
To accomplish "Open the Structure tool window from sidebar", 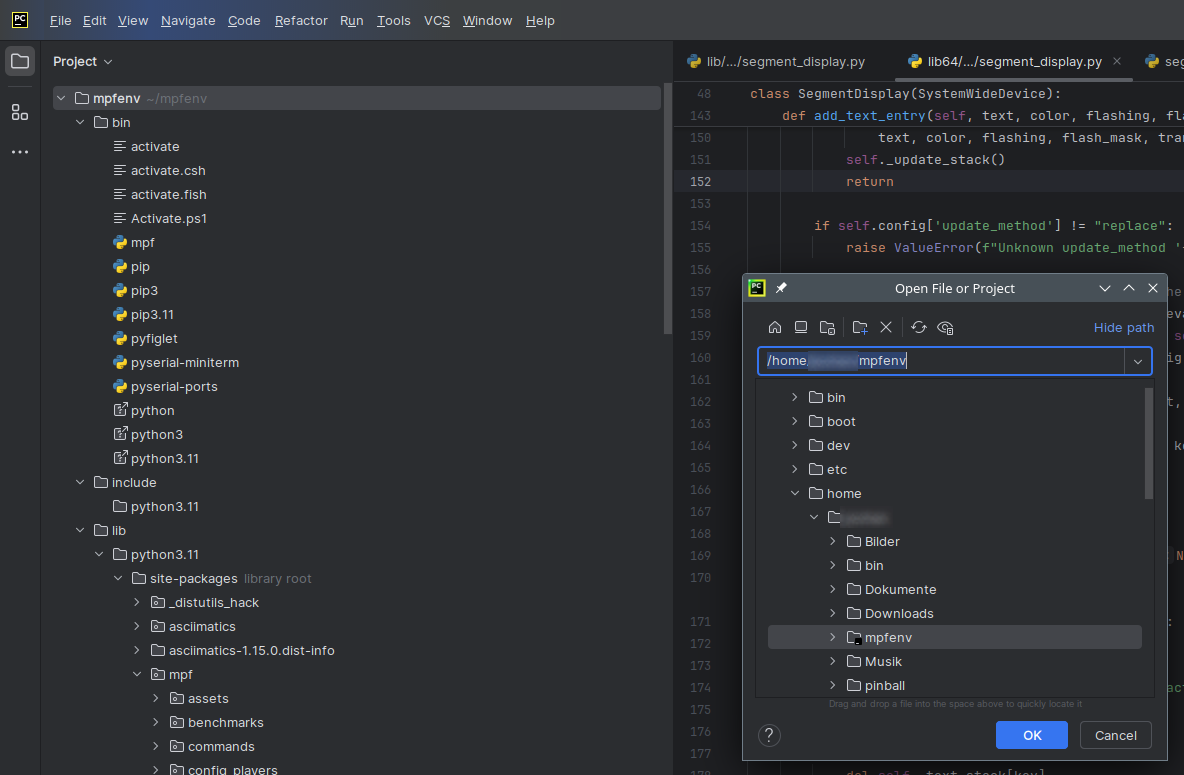I will (x=20, y=112).
